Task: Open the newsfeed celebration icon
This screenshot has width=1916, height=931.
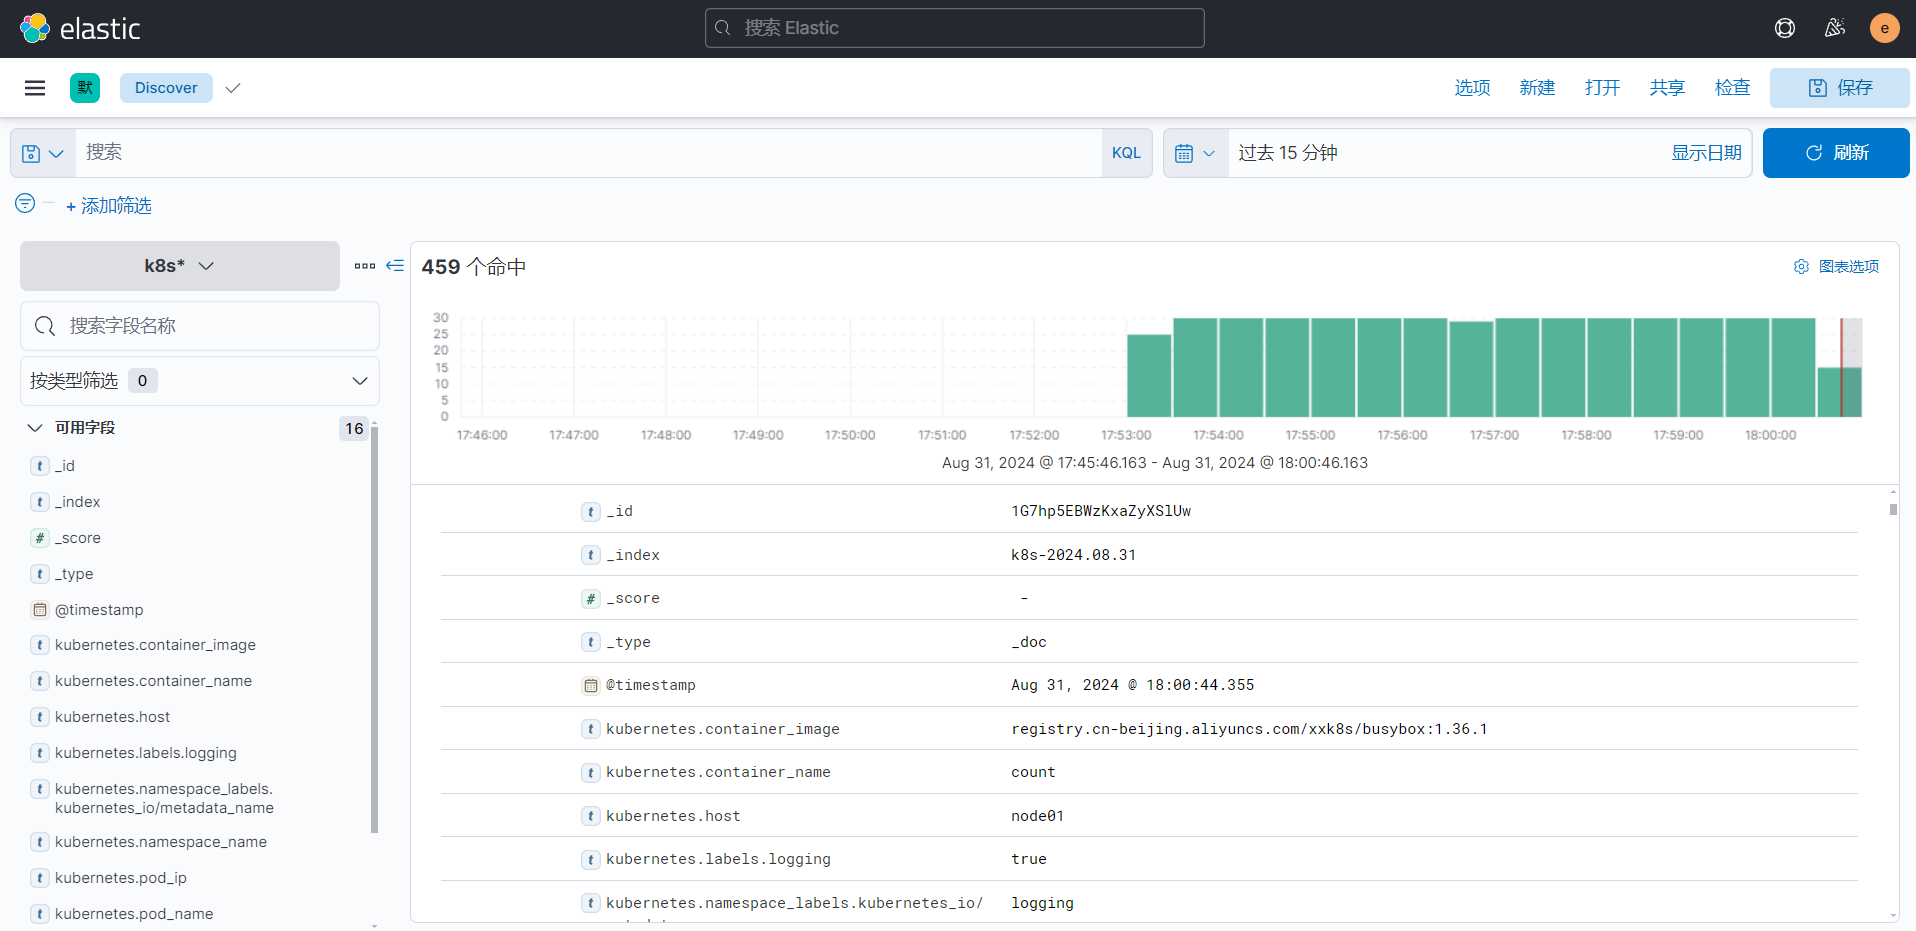Action: point(1835,28)
